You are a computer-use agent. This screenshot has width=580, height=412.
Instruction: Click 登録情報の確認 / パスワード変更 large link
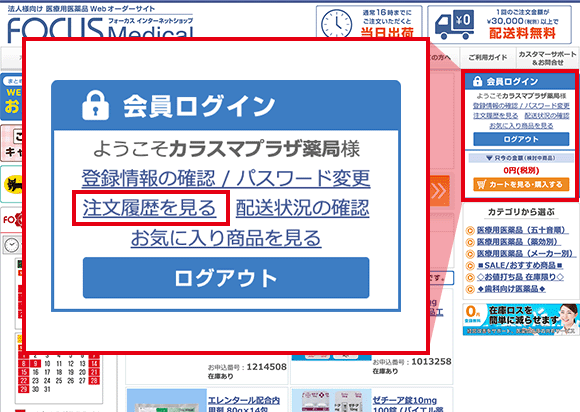click(226, 178)
